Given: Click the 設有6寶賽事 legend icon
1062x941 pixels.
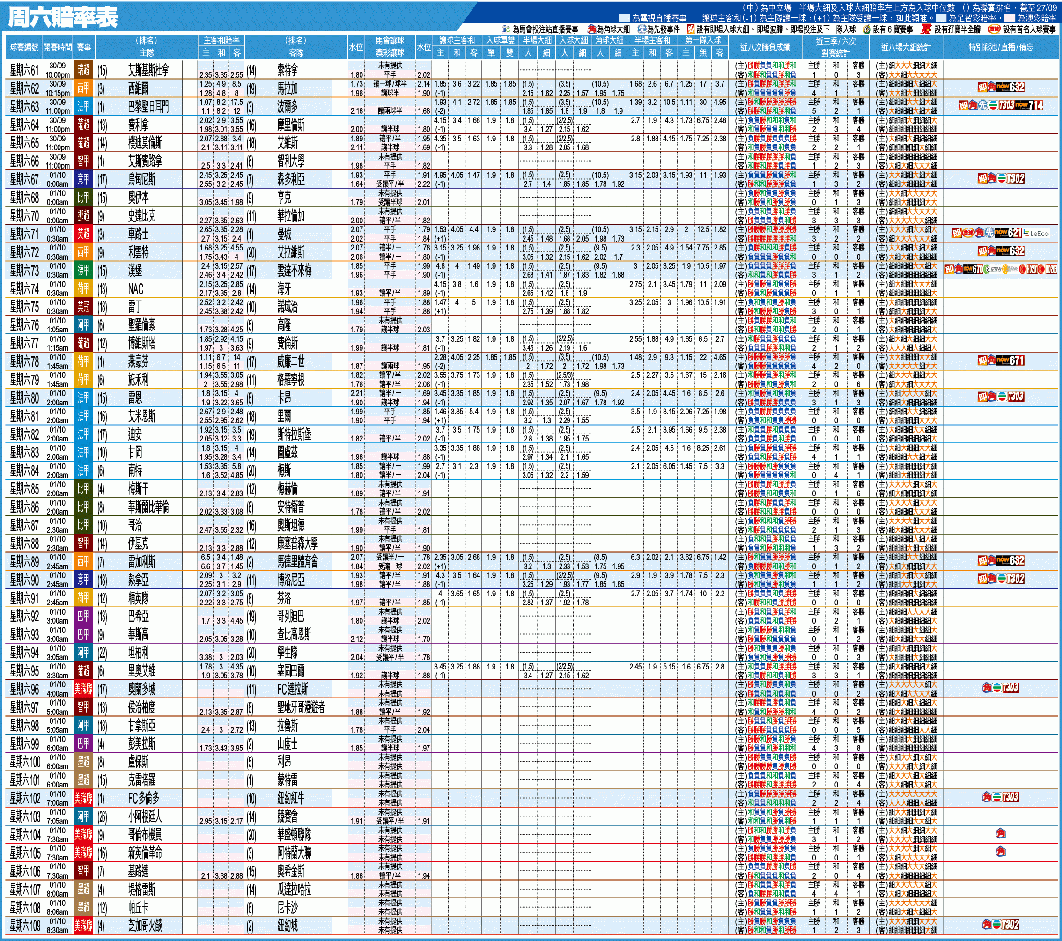Looking at the screenshot, I should (x=867, y=30).
